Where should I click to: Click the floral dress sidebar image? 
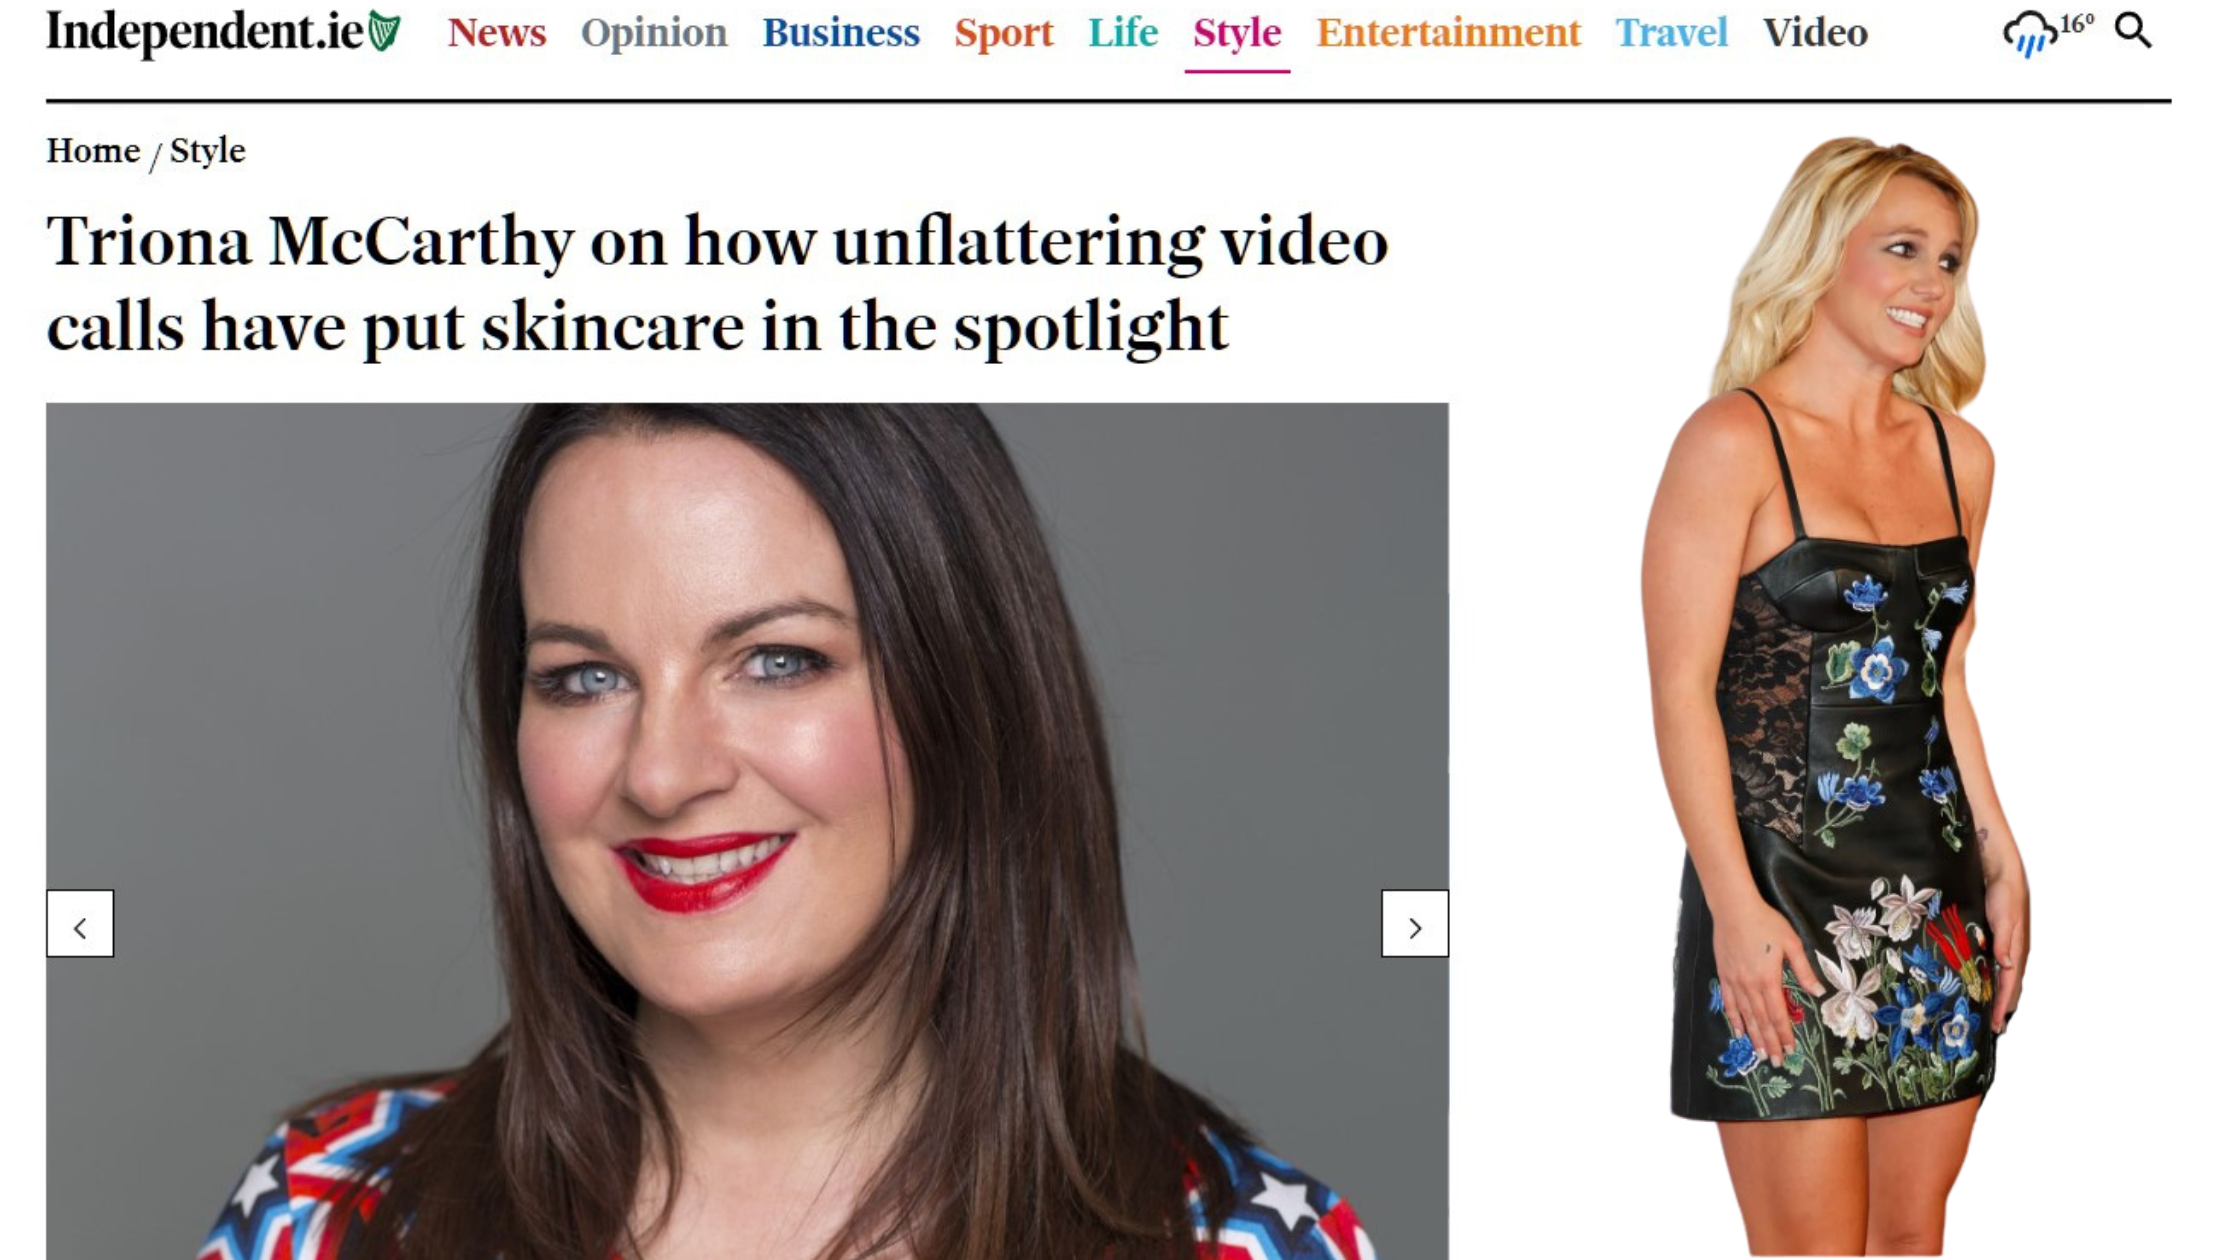point(1838,695)
